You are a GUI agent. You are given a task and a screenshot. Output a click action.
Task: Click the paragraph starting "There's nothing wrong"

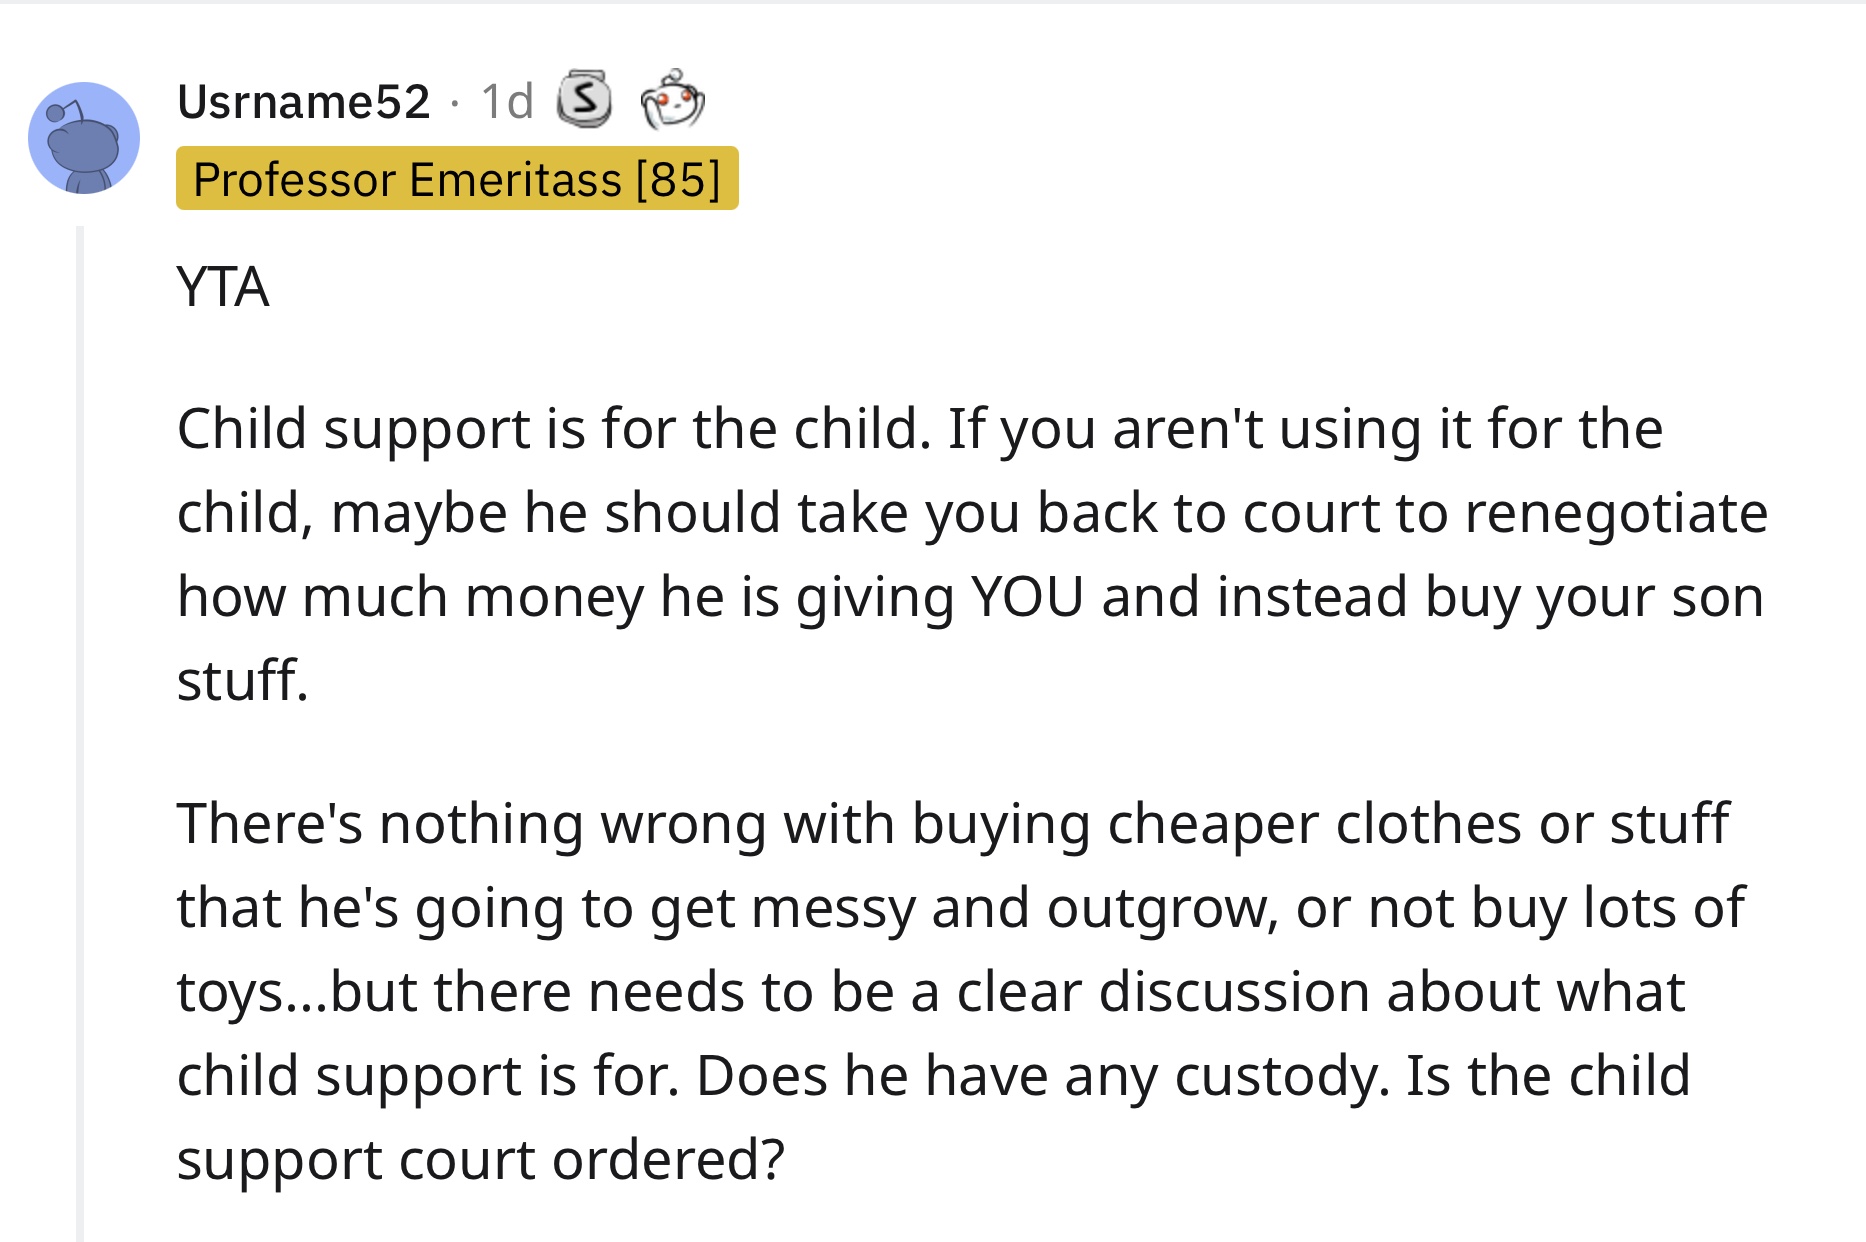pos(960,991)
